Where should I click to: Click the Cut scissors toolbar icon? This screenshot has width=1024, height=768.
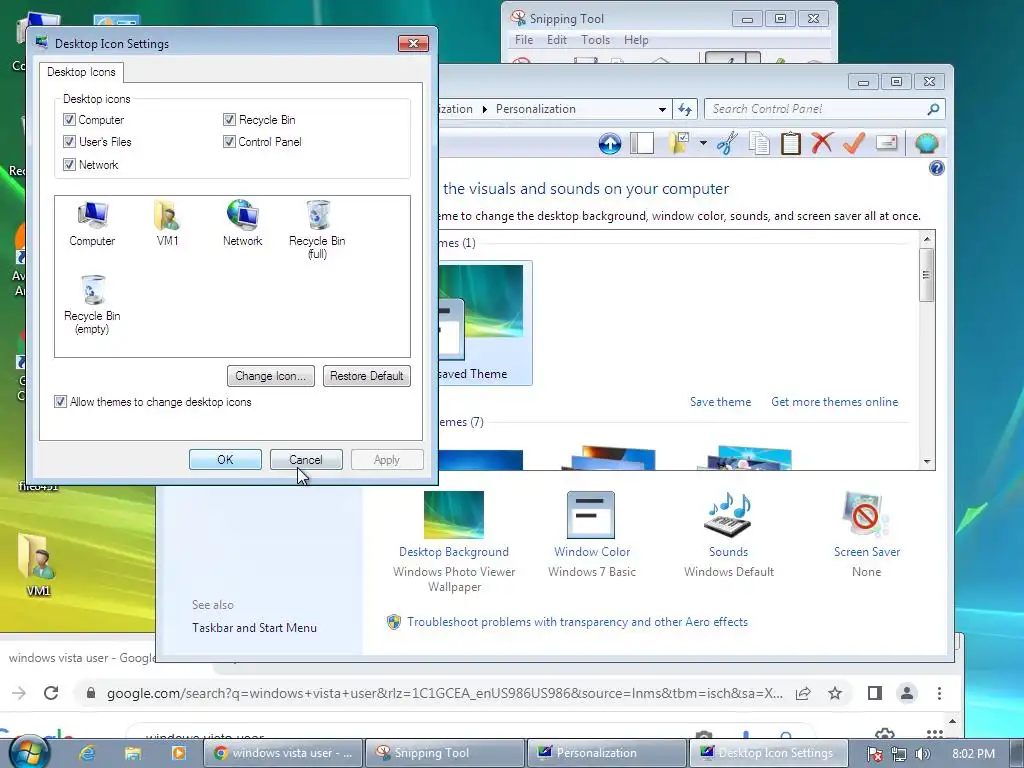pyautogui.click(x=726, y=143)
